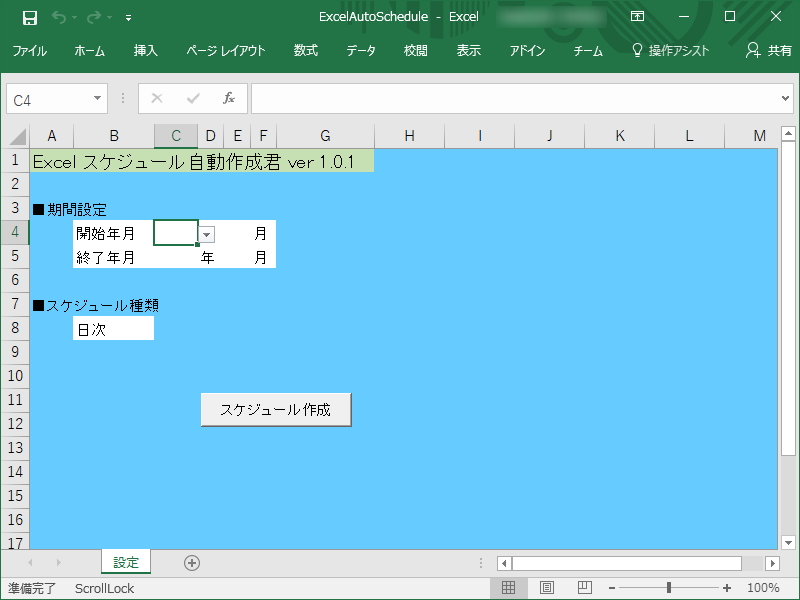The height and width of the screenshot is (600, 800).
Task: Select the 日次 schedule type cell
Action: click(x=113, y=329)
